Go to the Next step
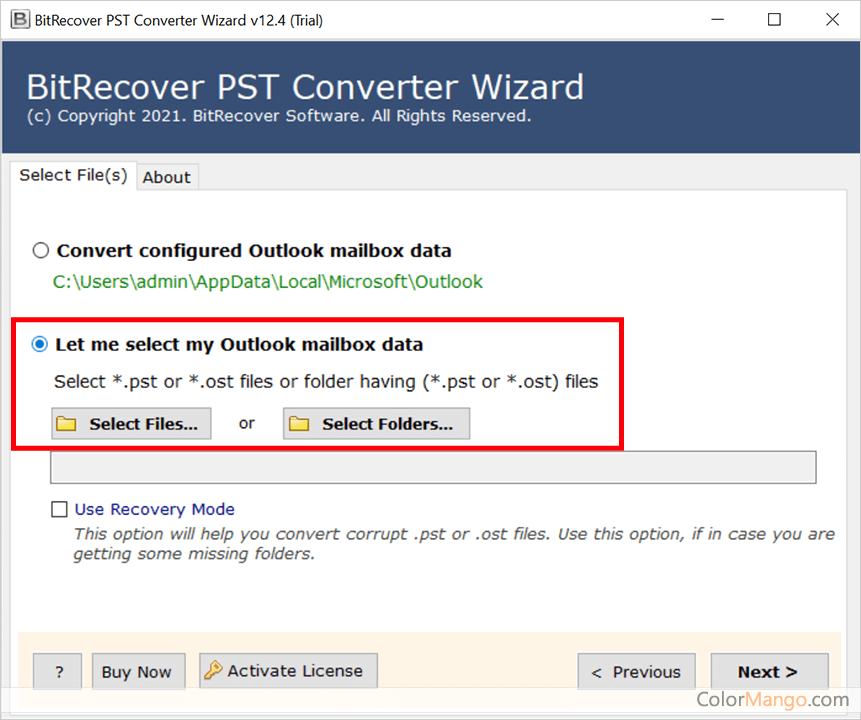The height and width of the screenshot is (720, 861). 769,671
